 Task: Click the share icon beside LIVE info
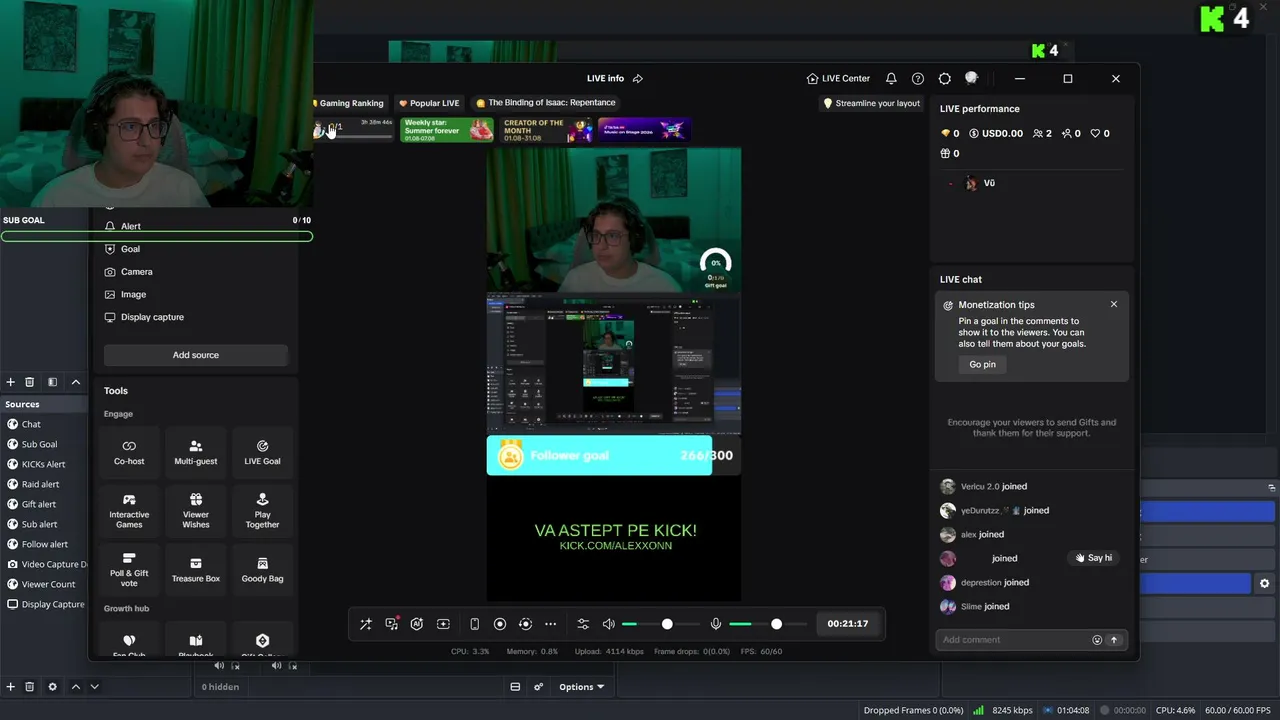click(638, 78)
